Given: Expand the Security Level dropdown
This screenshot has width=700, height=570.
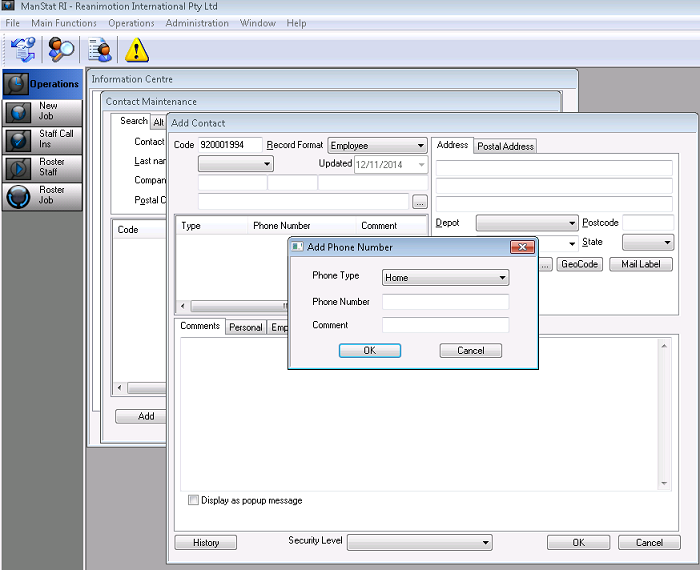Looking at the screenshot, I should pyautogui.click(x=419, y=542).
